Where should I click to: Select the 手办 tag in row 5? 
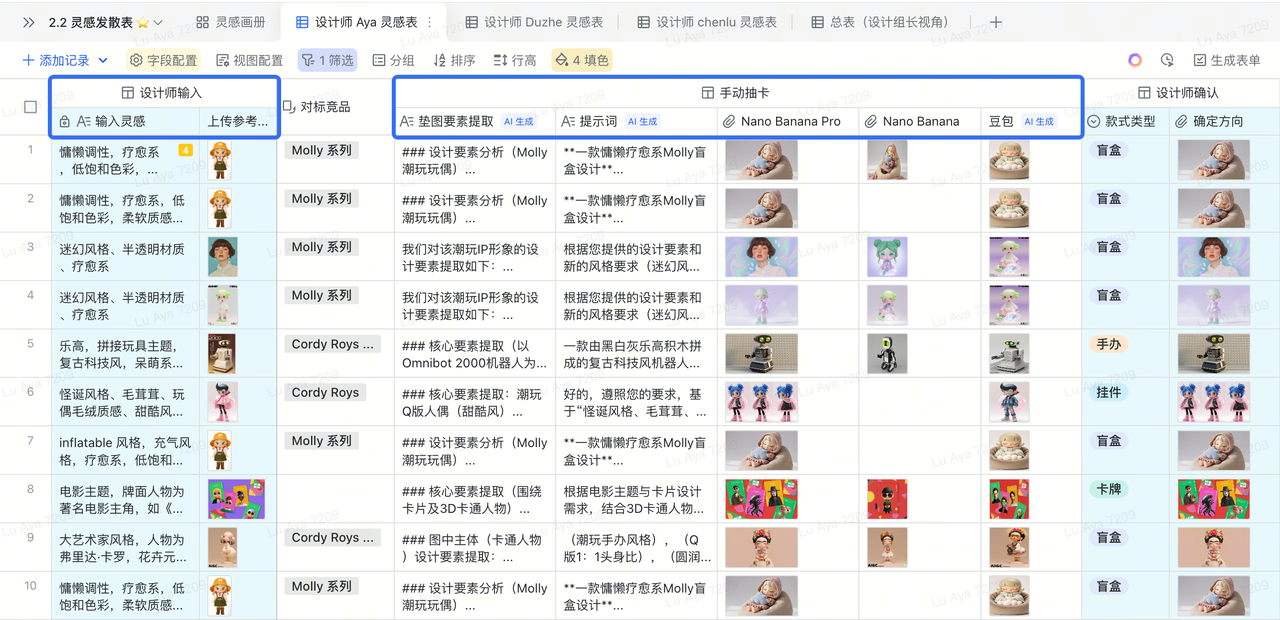pyautogui.click(x=1109, y=344)
